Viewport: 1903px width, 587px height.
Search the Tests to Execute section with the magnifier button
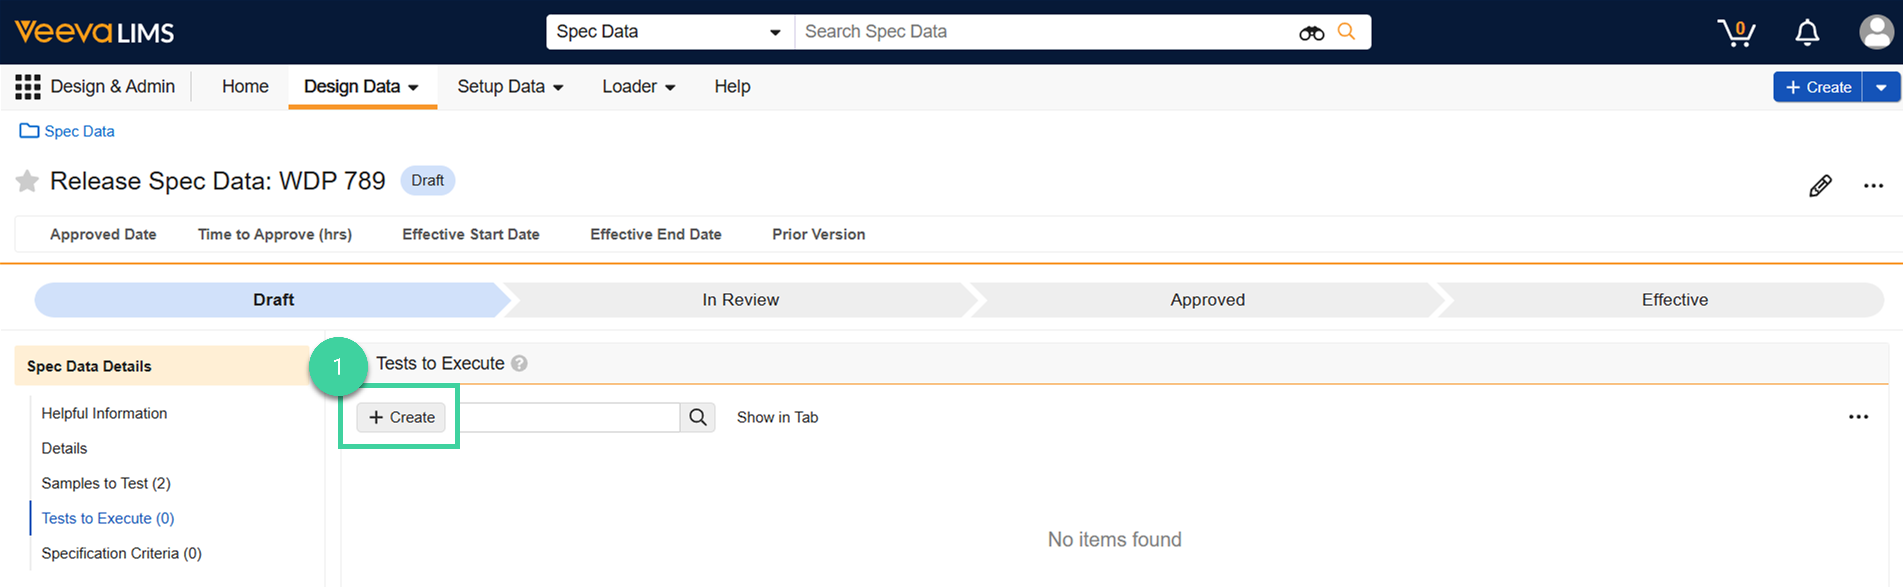click(698, 418)
